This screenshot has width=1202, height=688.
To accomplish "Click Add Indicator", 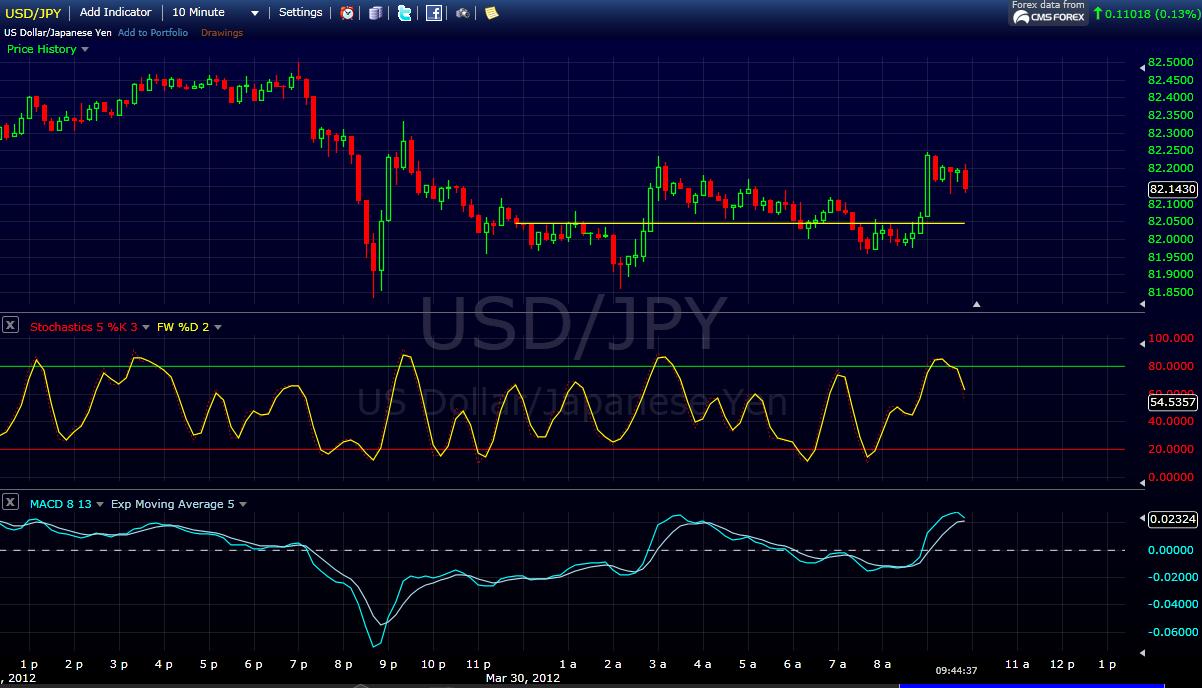I will (116, 12).
